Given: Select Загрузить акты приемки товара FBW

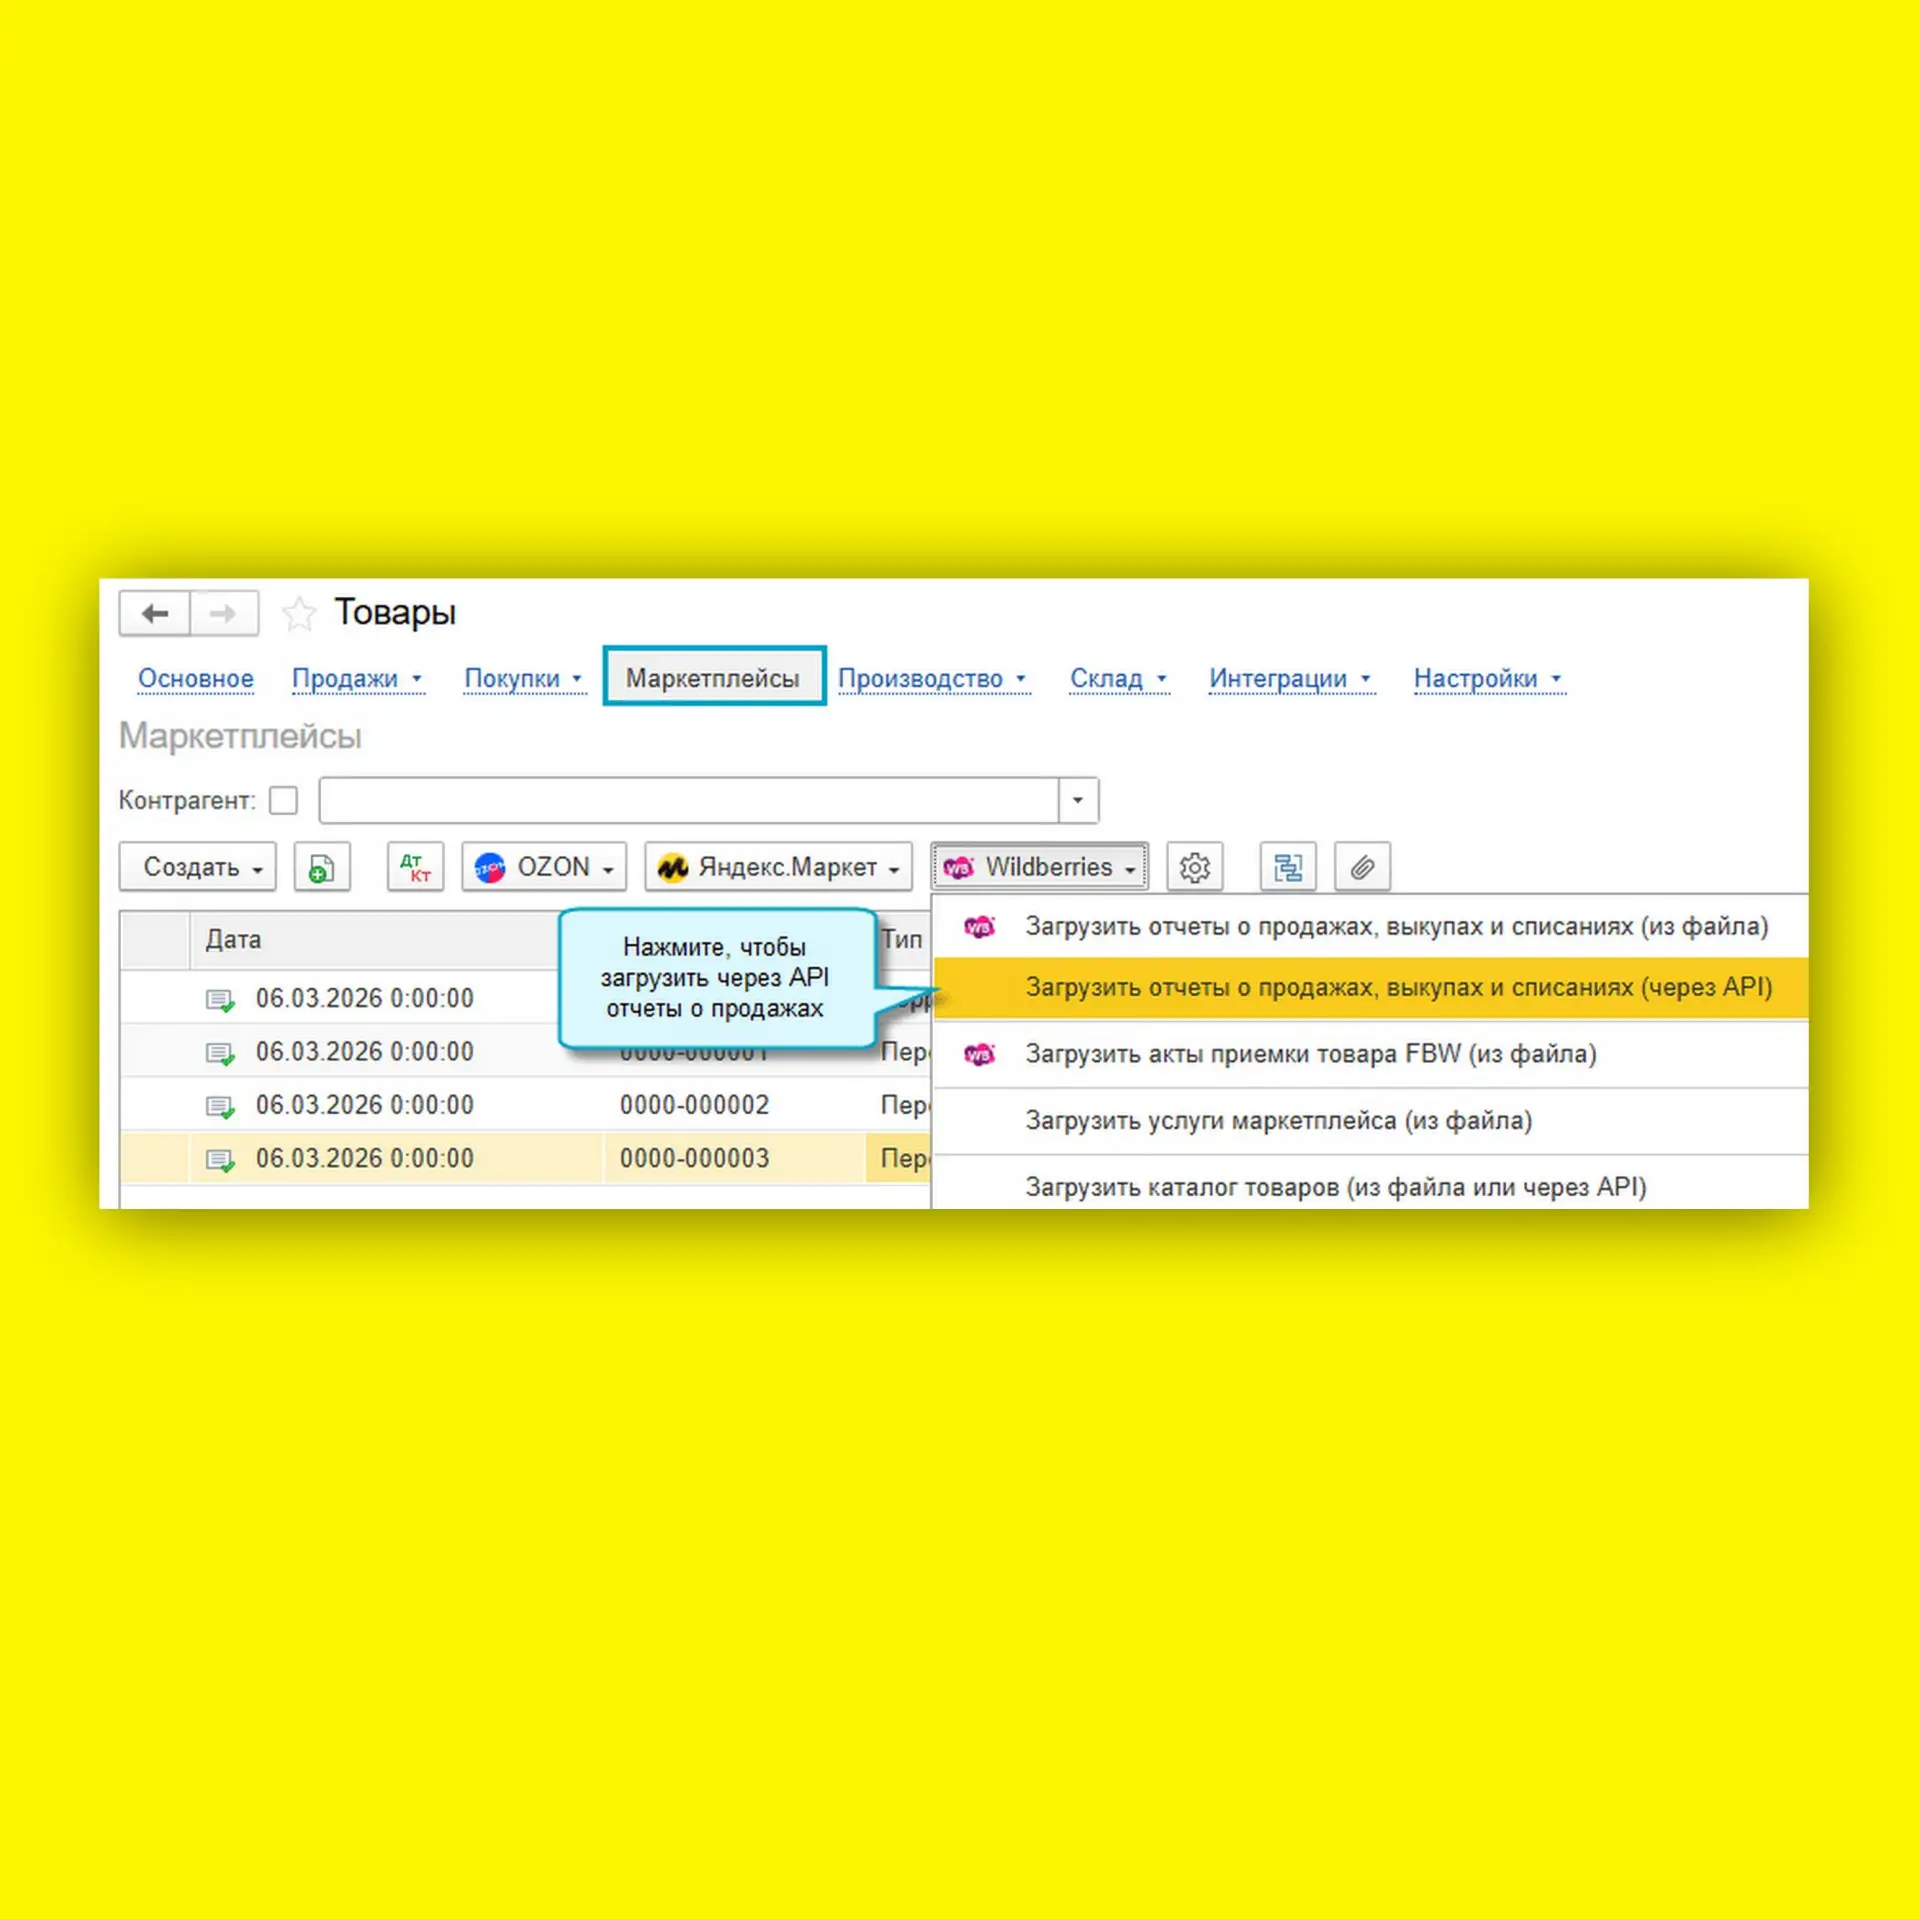Looking at the screenshot, I should coord(1370,1054).
